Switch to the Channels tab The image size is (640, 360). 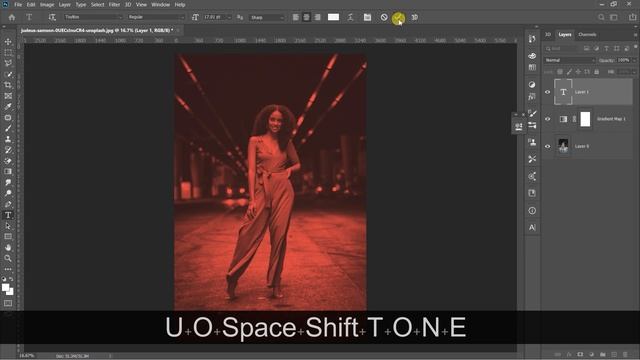click(x=587, y=35)
